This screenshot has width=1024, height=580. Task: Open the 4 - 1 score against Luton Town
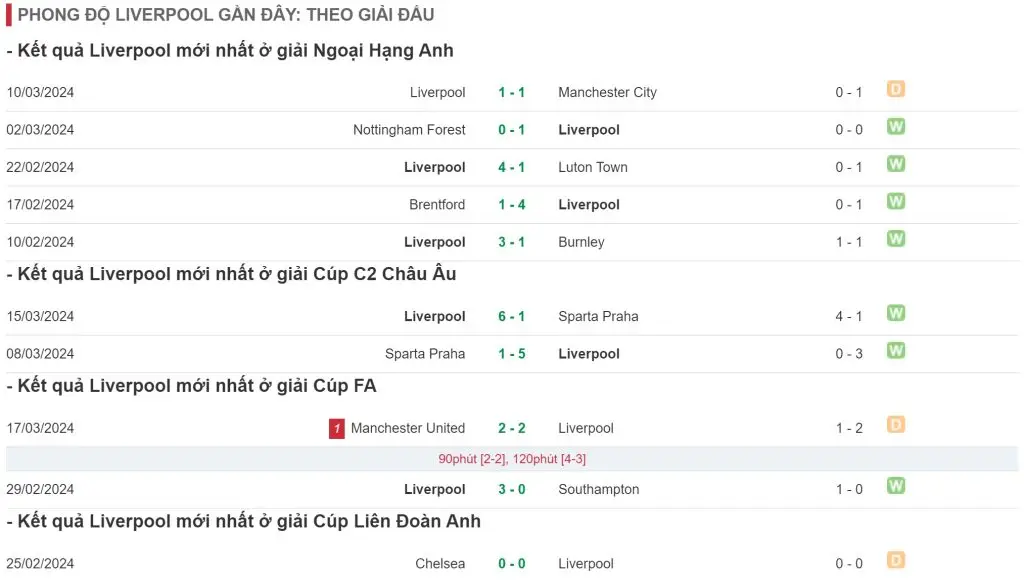click(x=511, y=167)
